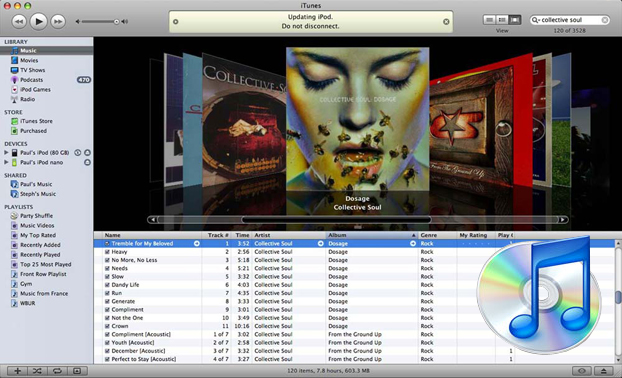Viewport: 622px width, 378px height.
Task: Sort by the Album column header
Action: [x=372, y=235]
